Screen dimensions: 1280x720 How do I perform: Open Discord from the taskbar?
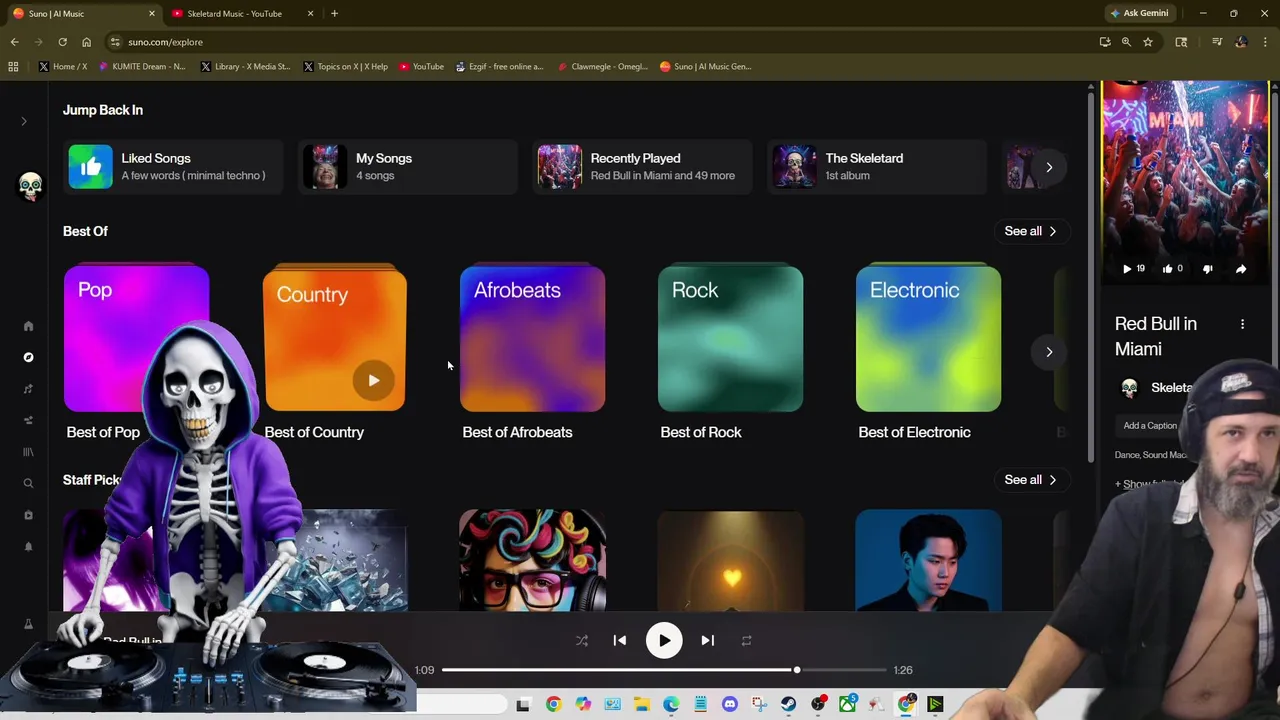pyautogui.click(x=729, y=705)
